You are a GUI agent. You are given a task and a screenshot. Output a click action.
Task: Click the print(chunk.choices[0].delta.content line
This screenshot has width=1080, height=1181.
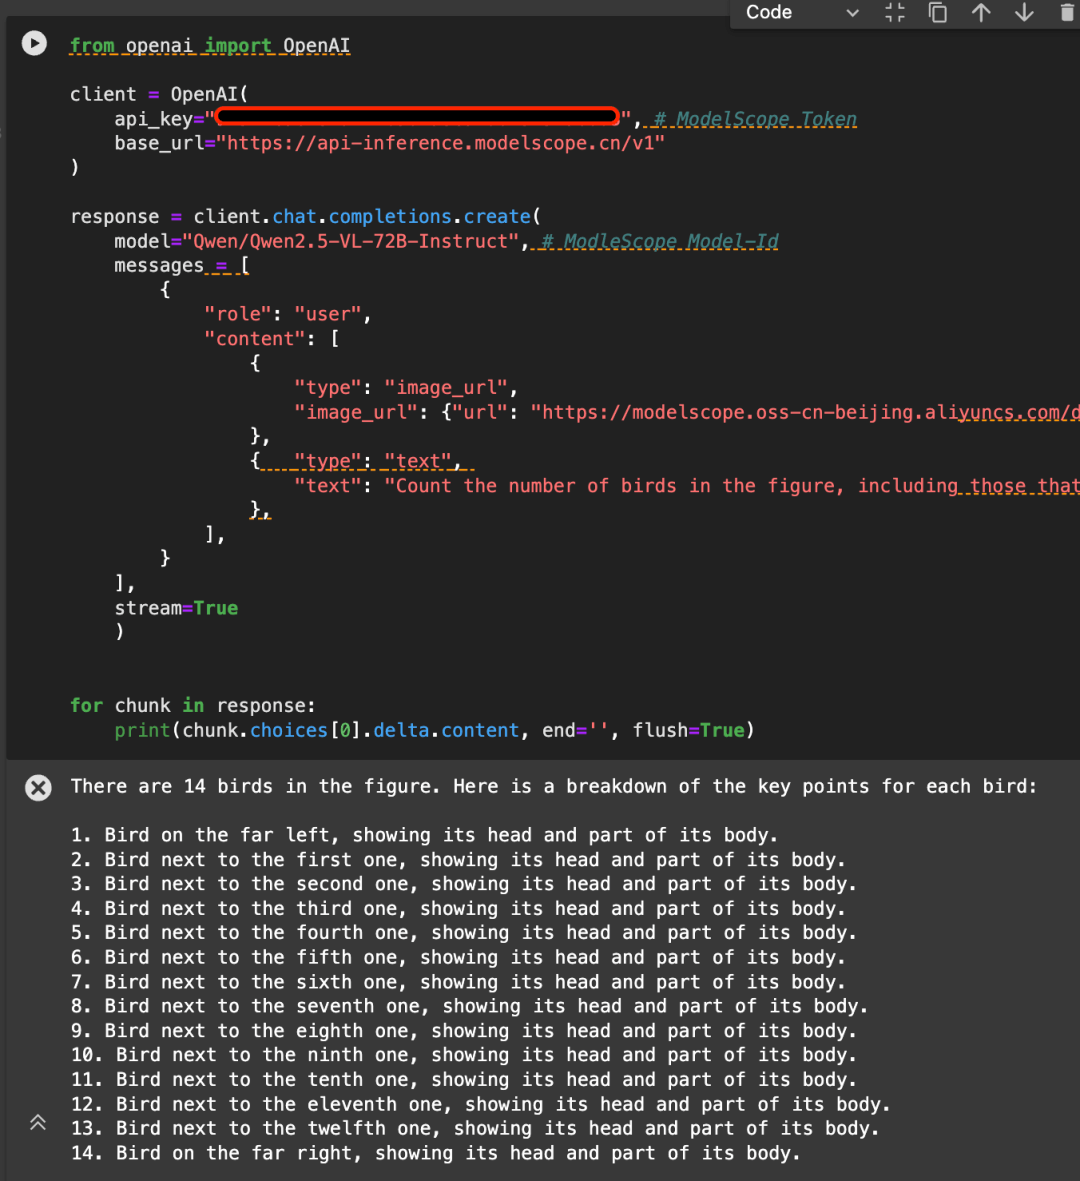coord(435,730)
